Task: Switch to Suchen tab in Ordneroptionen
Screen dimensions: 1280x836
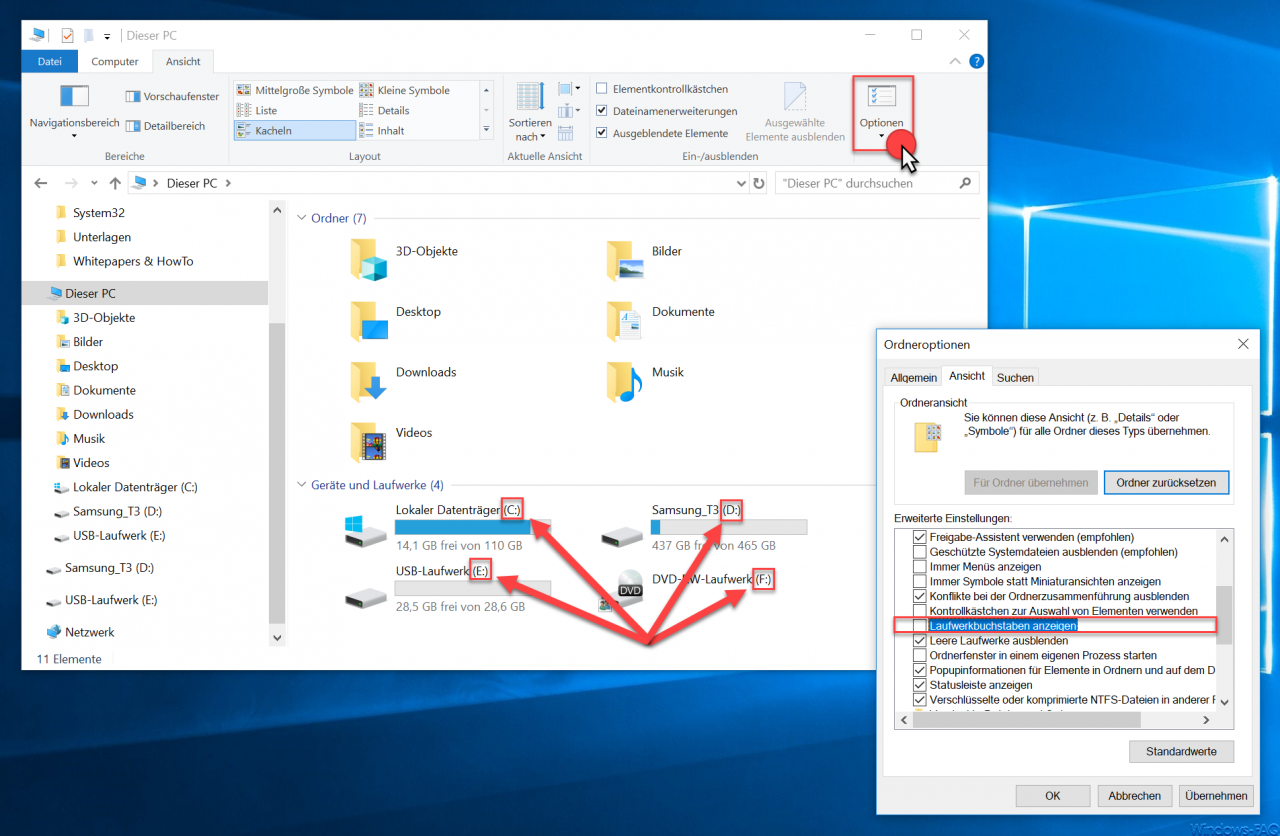Action: (x=1015, y=377)
